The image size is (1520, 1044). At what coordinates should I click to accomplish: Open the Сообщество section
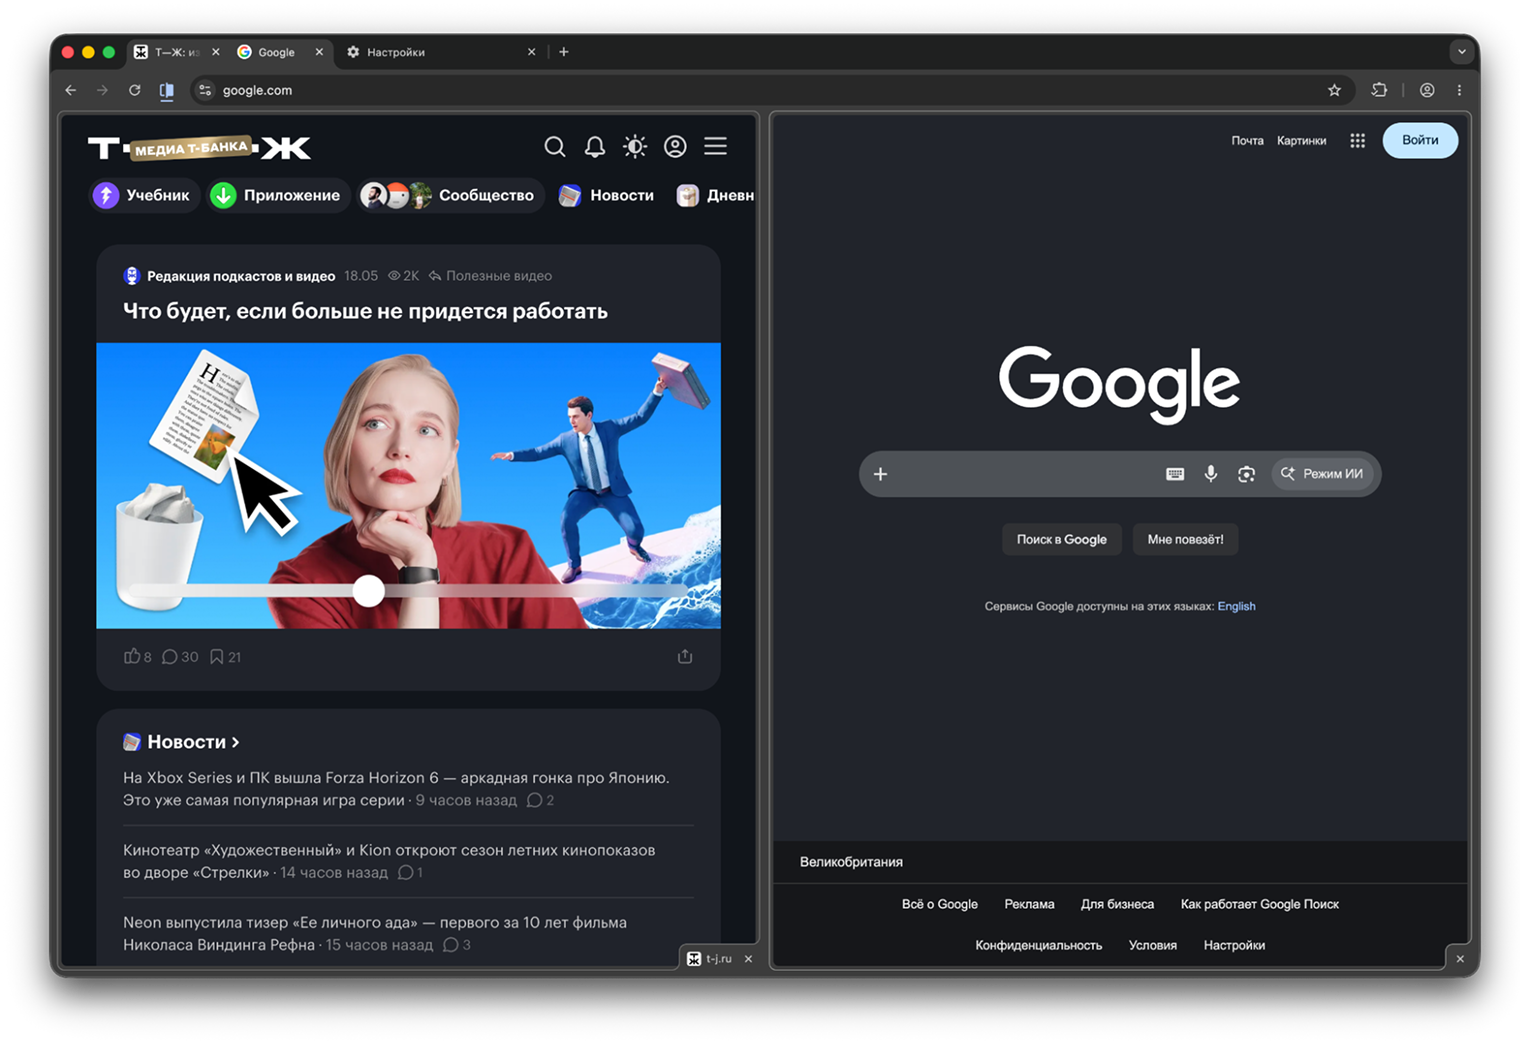click(449, 195)
